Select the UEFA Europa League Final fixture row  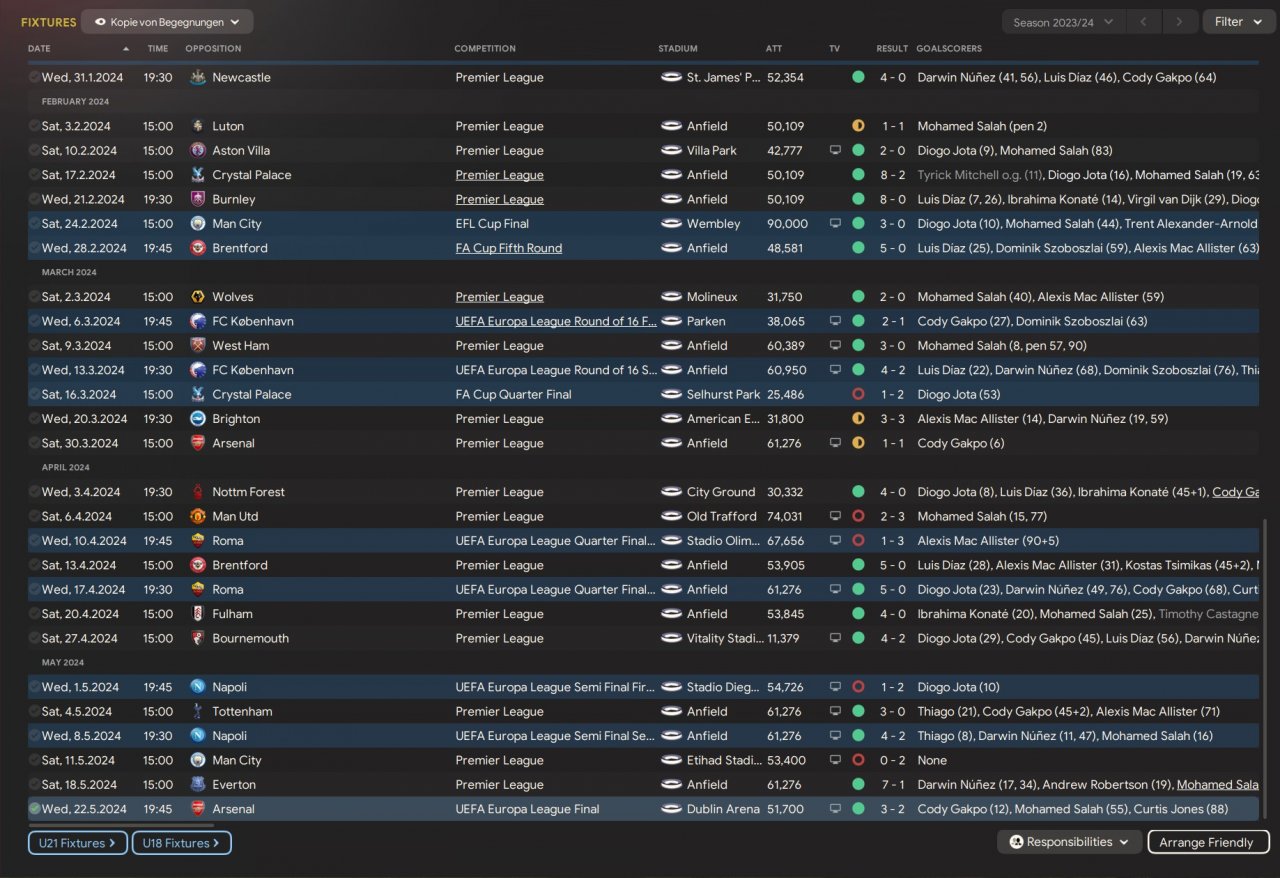pos(643,809)
